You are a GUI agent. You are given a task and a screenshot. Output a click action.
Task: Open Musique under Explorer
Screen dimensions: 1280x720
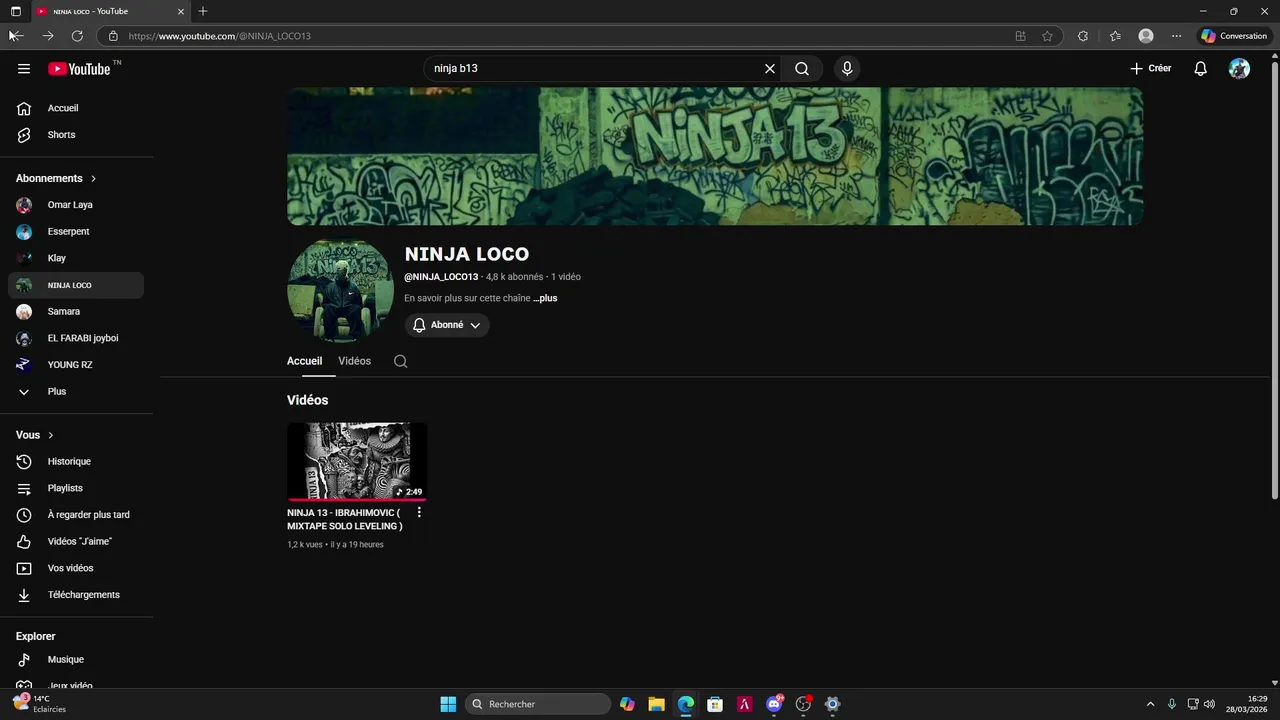pyautogui.click(x=76, y=660)
